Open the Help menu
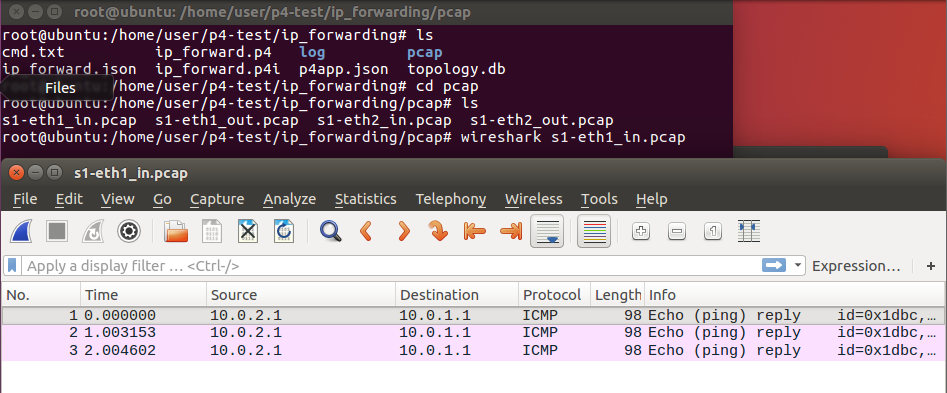The width and height of the screenshot is (947, 393). point(652,199)
